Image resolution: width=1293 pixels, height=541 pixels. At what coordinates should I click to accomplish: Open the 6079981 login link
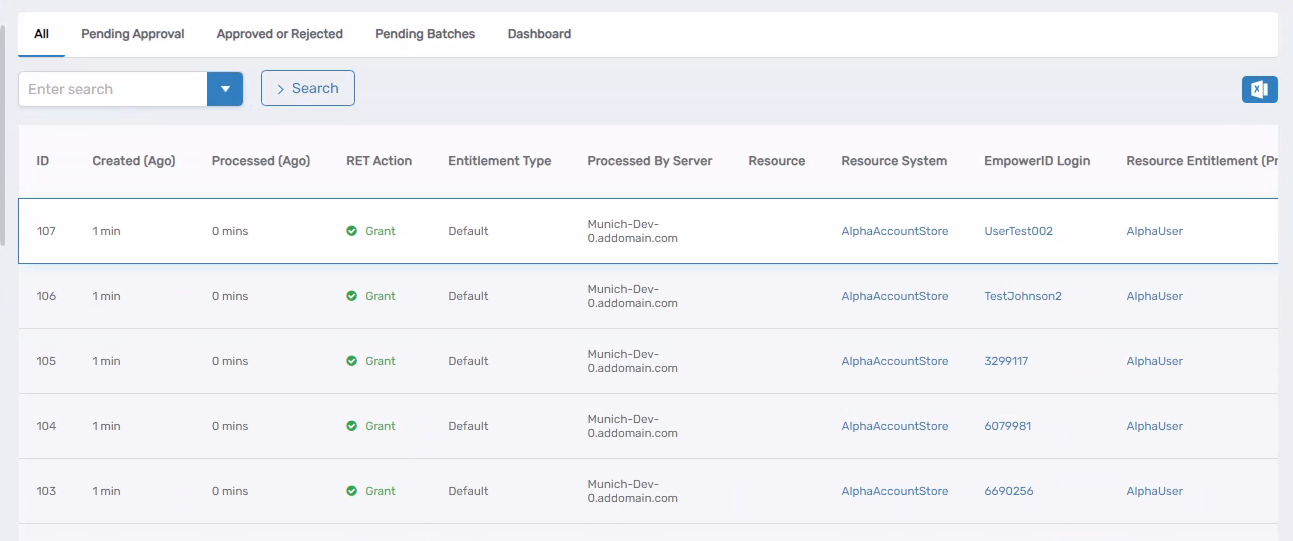tap(1008, 426)
